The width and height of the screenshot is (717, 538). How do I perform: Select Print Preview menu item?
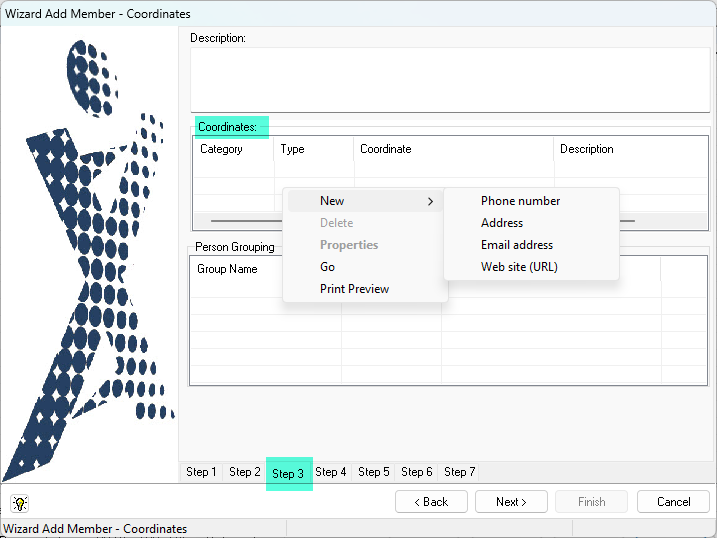(365, 289)
